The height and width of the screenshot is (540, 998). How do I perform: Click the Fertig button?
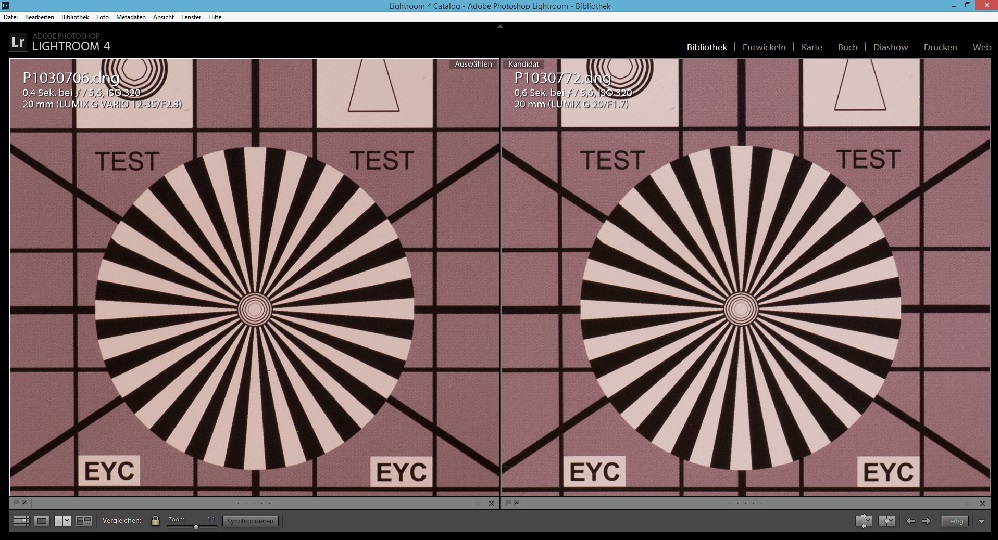pos(955,521)
